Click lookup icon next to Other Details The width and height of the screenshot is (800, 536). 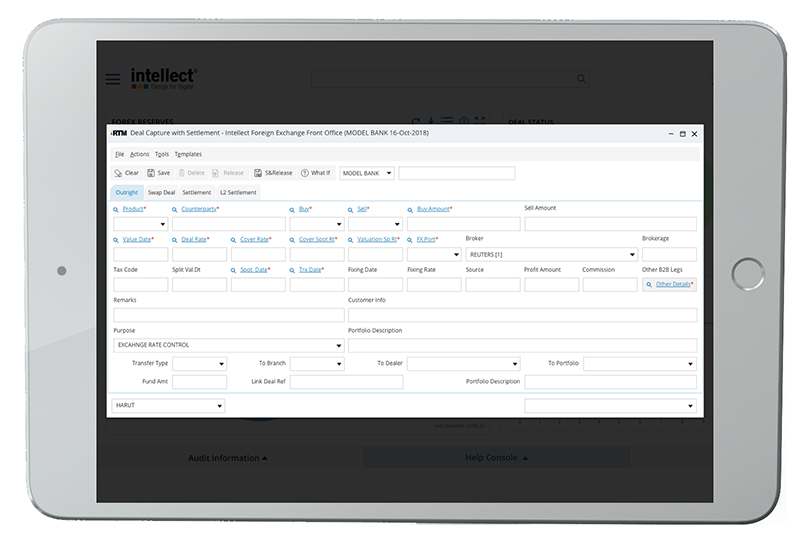(x=649, y=285)
